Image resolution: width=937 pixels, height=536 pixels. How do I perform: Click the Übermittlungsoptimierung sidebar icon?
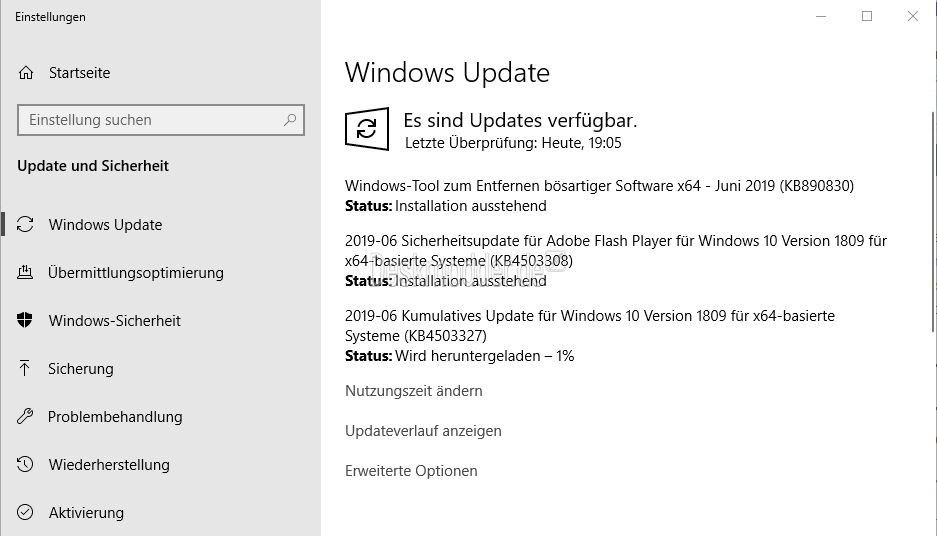[25, 272]
